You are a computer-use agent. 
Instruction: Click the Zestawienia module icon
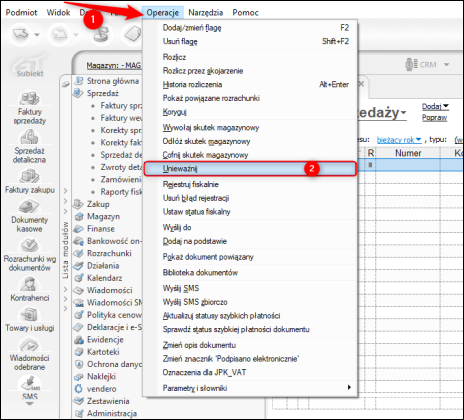(x=79, y=401)
